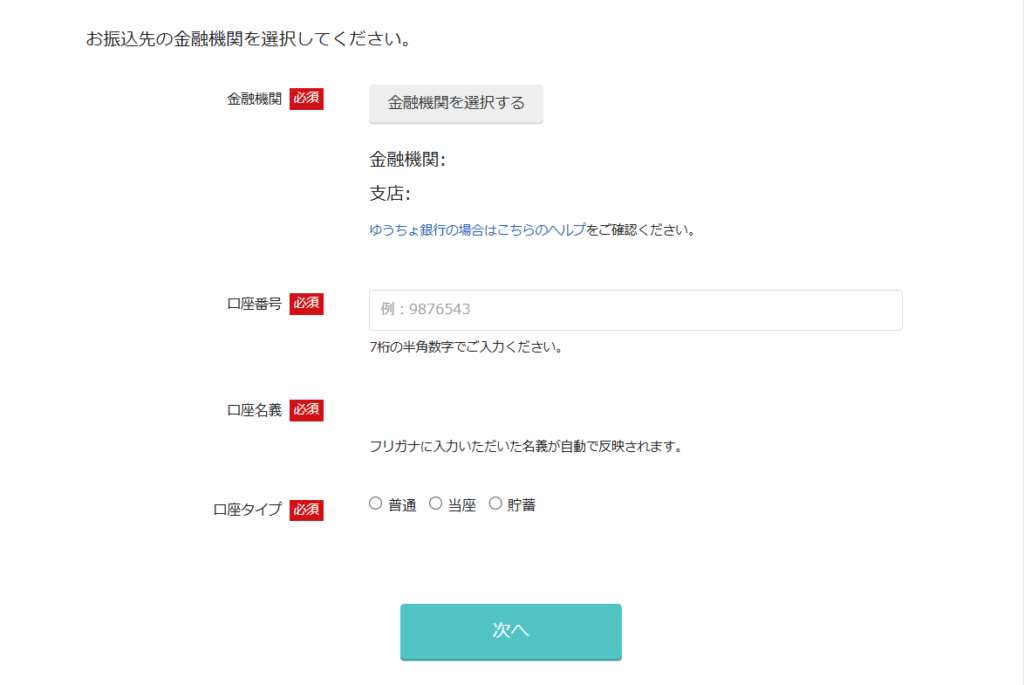Screen dimensions: 1024x685
Task: Click the 口座タイプ field label
Action: point(247,510)
